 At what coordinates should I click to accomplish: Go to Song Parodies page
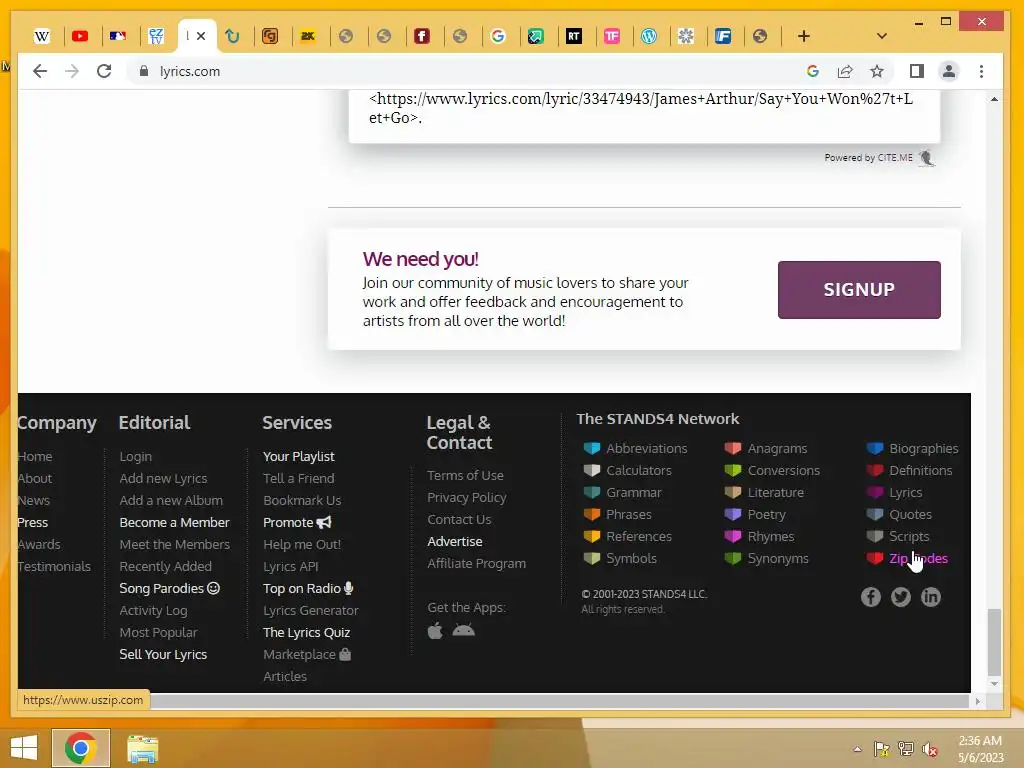pyautogui.click(x=169, y=588)
